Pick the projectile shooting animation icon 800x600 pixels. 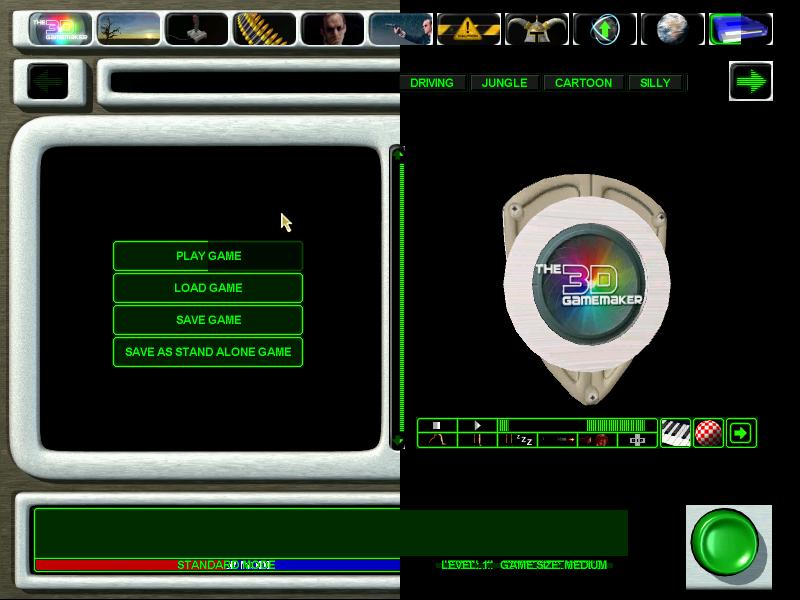(x=558, y=440)
